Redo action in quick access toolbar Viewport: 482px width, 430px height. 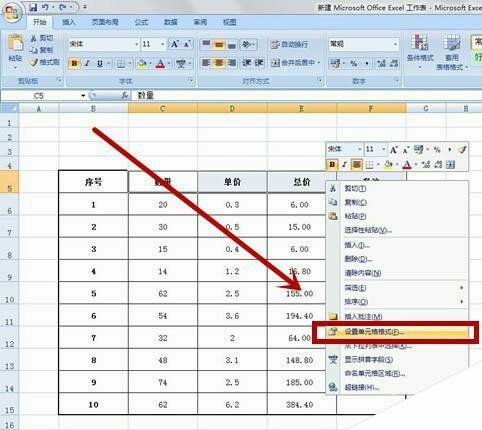[x=63, y=7]
